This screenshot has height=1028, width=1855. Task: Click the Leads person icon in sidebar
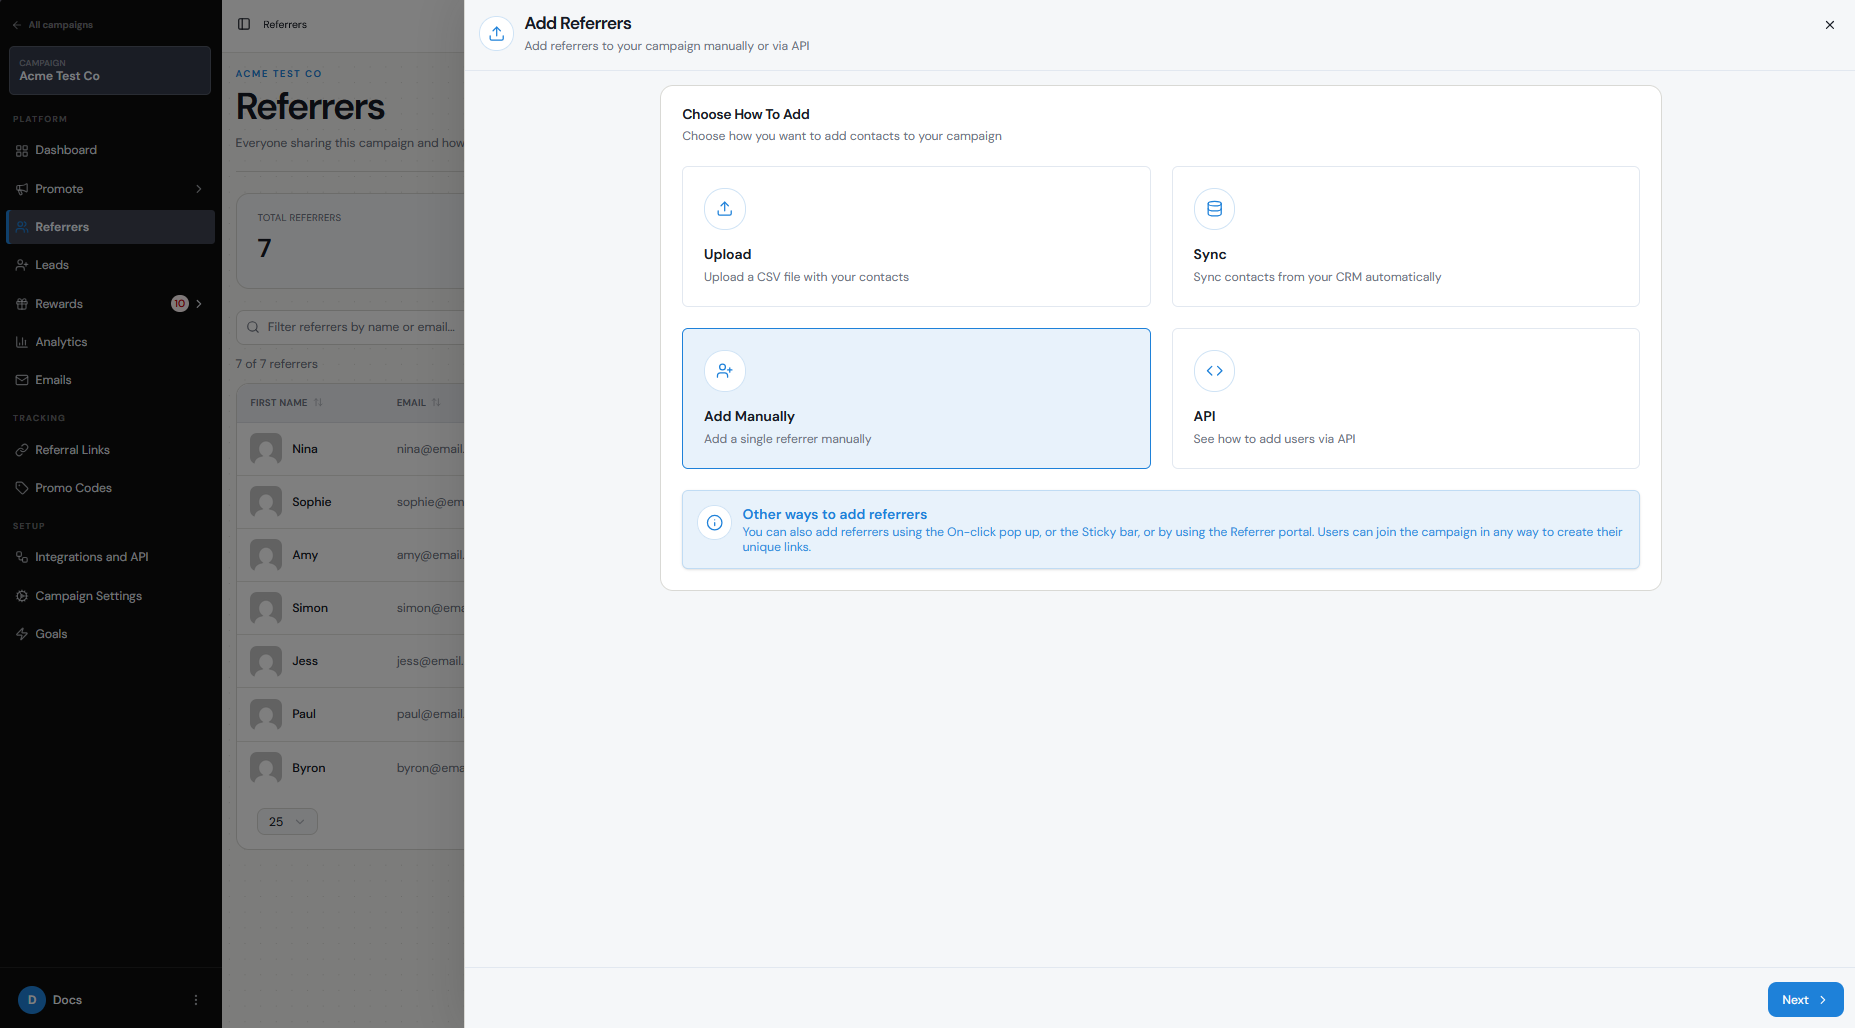(22, 265)
